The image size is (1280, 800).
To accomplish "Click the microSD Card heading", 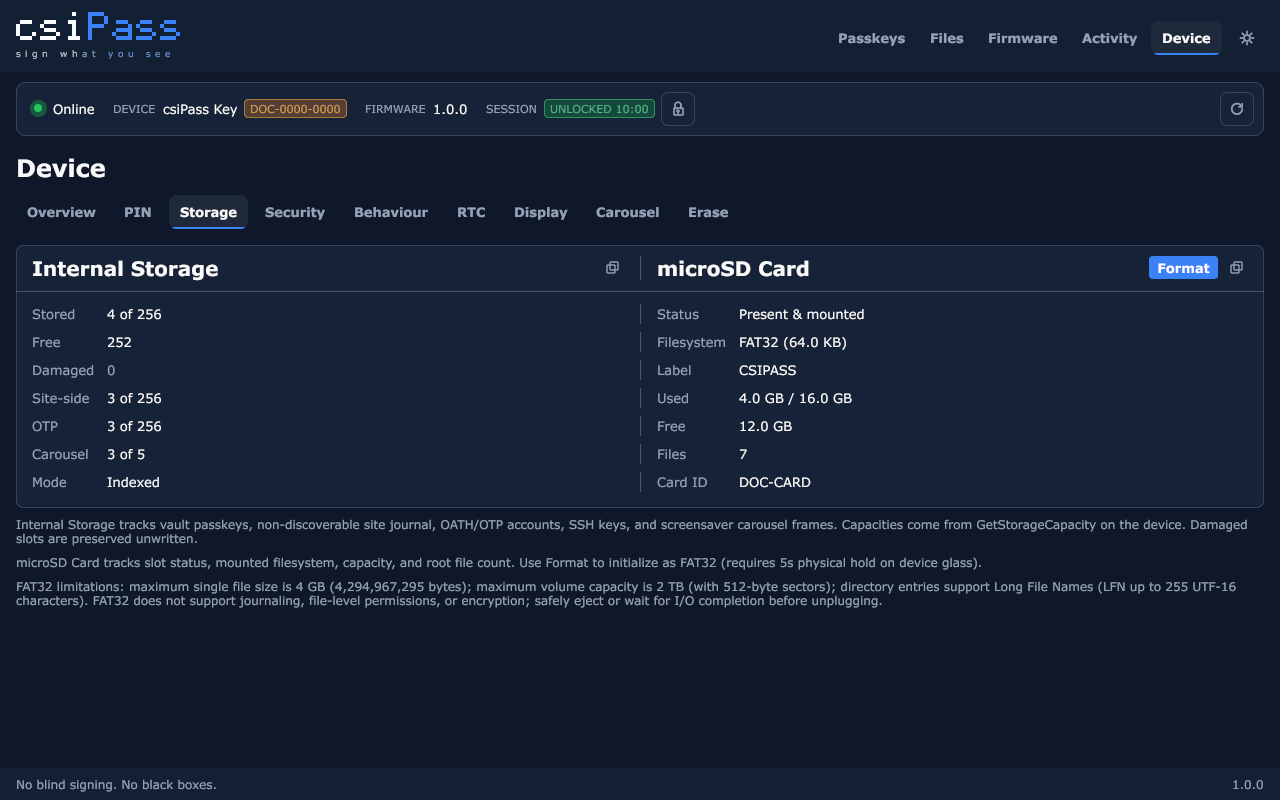I will 733,268.
